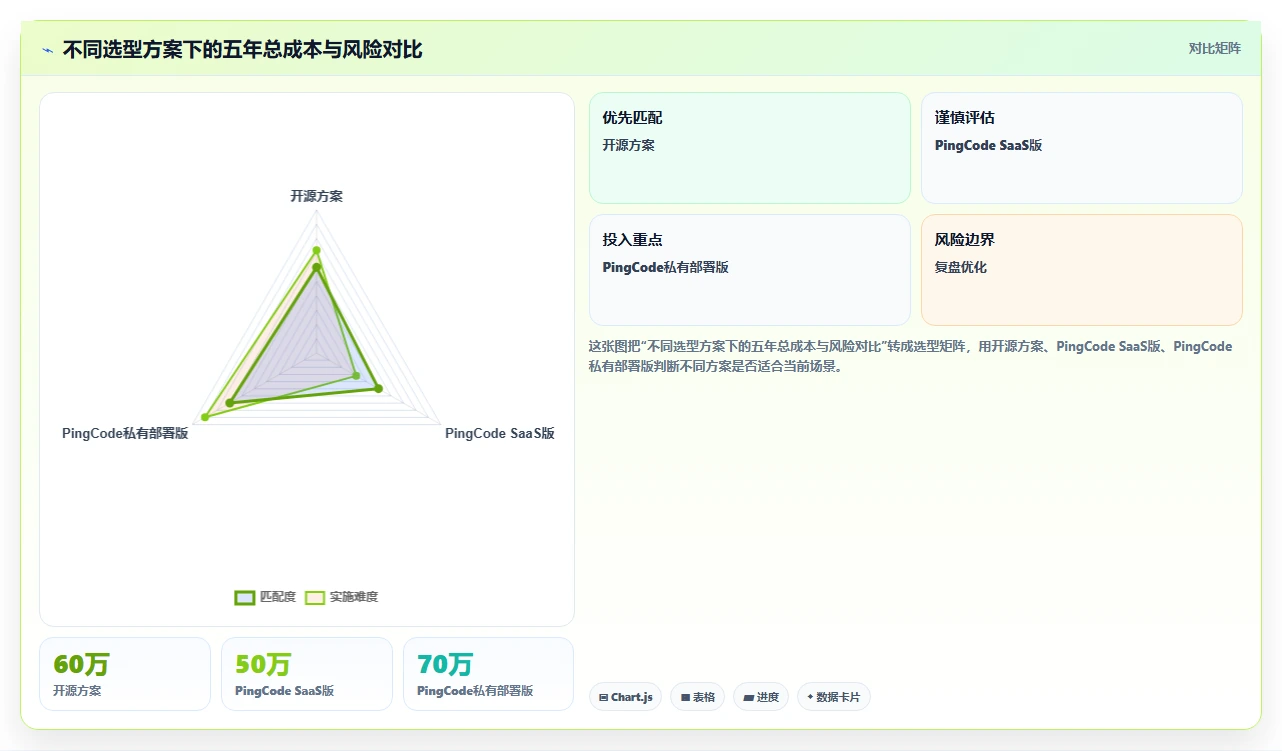Click the 进度 tag
The height and width of the screenshot is (751, 1282).
click(x=761, y=697)
